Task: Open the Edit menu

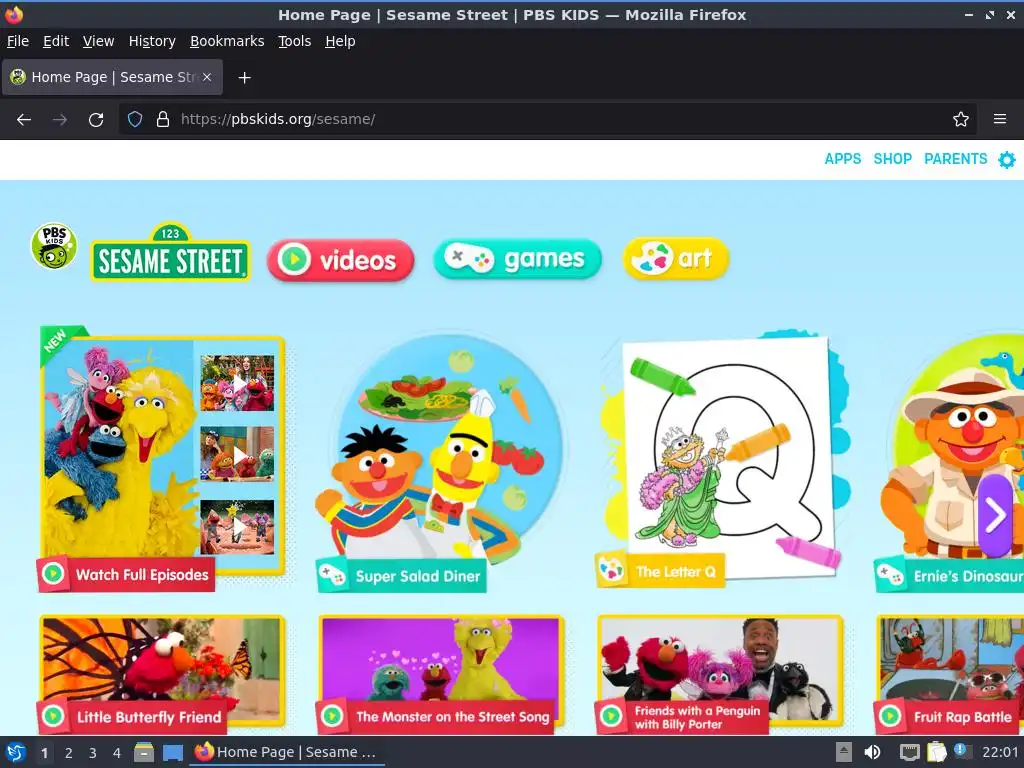Action: 56,41
